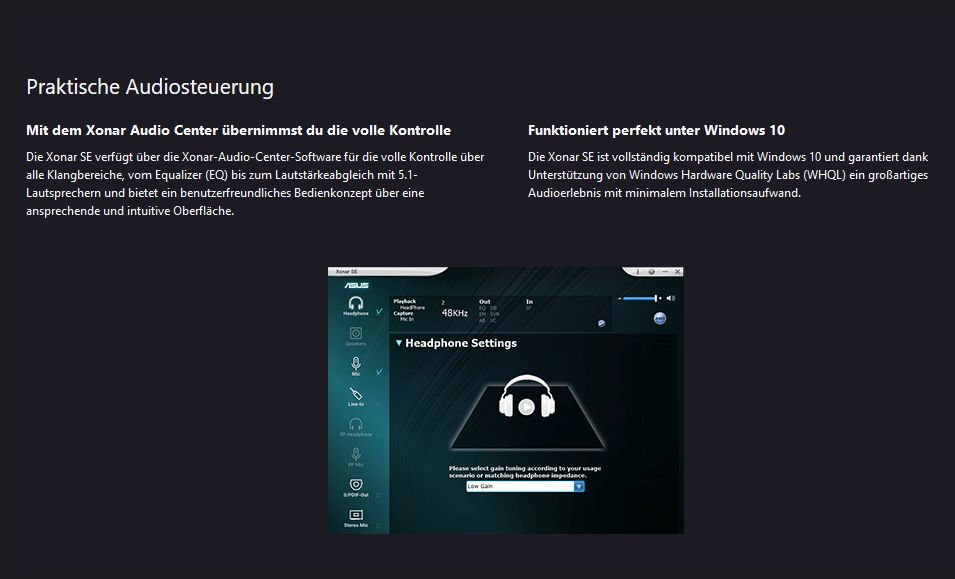
Task: Collapse the Headphone Settings section
Action: click(399, 343)
